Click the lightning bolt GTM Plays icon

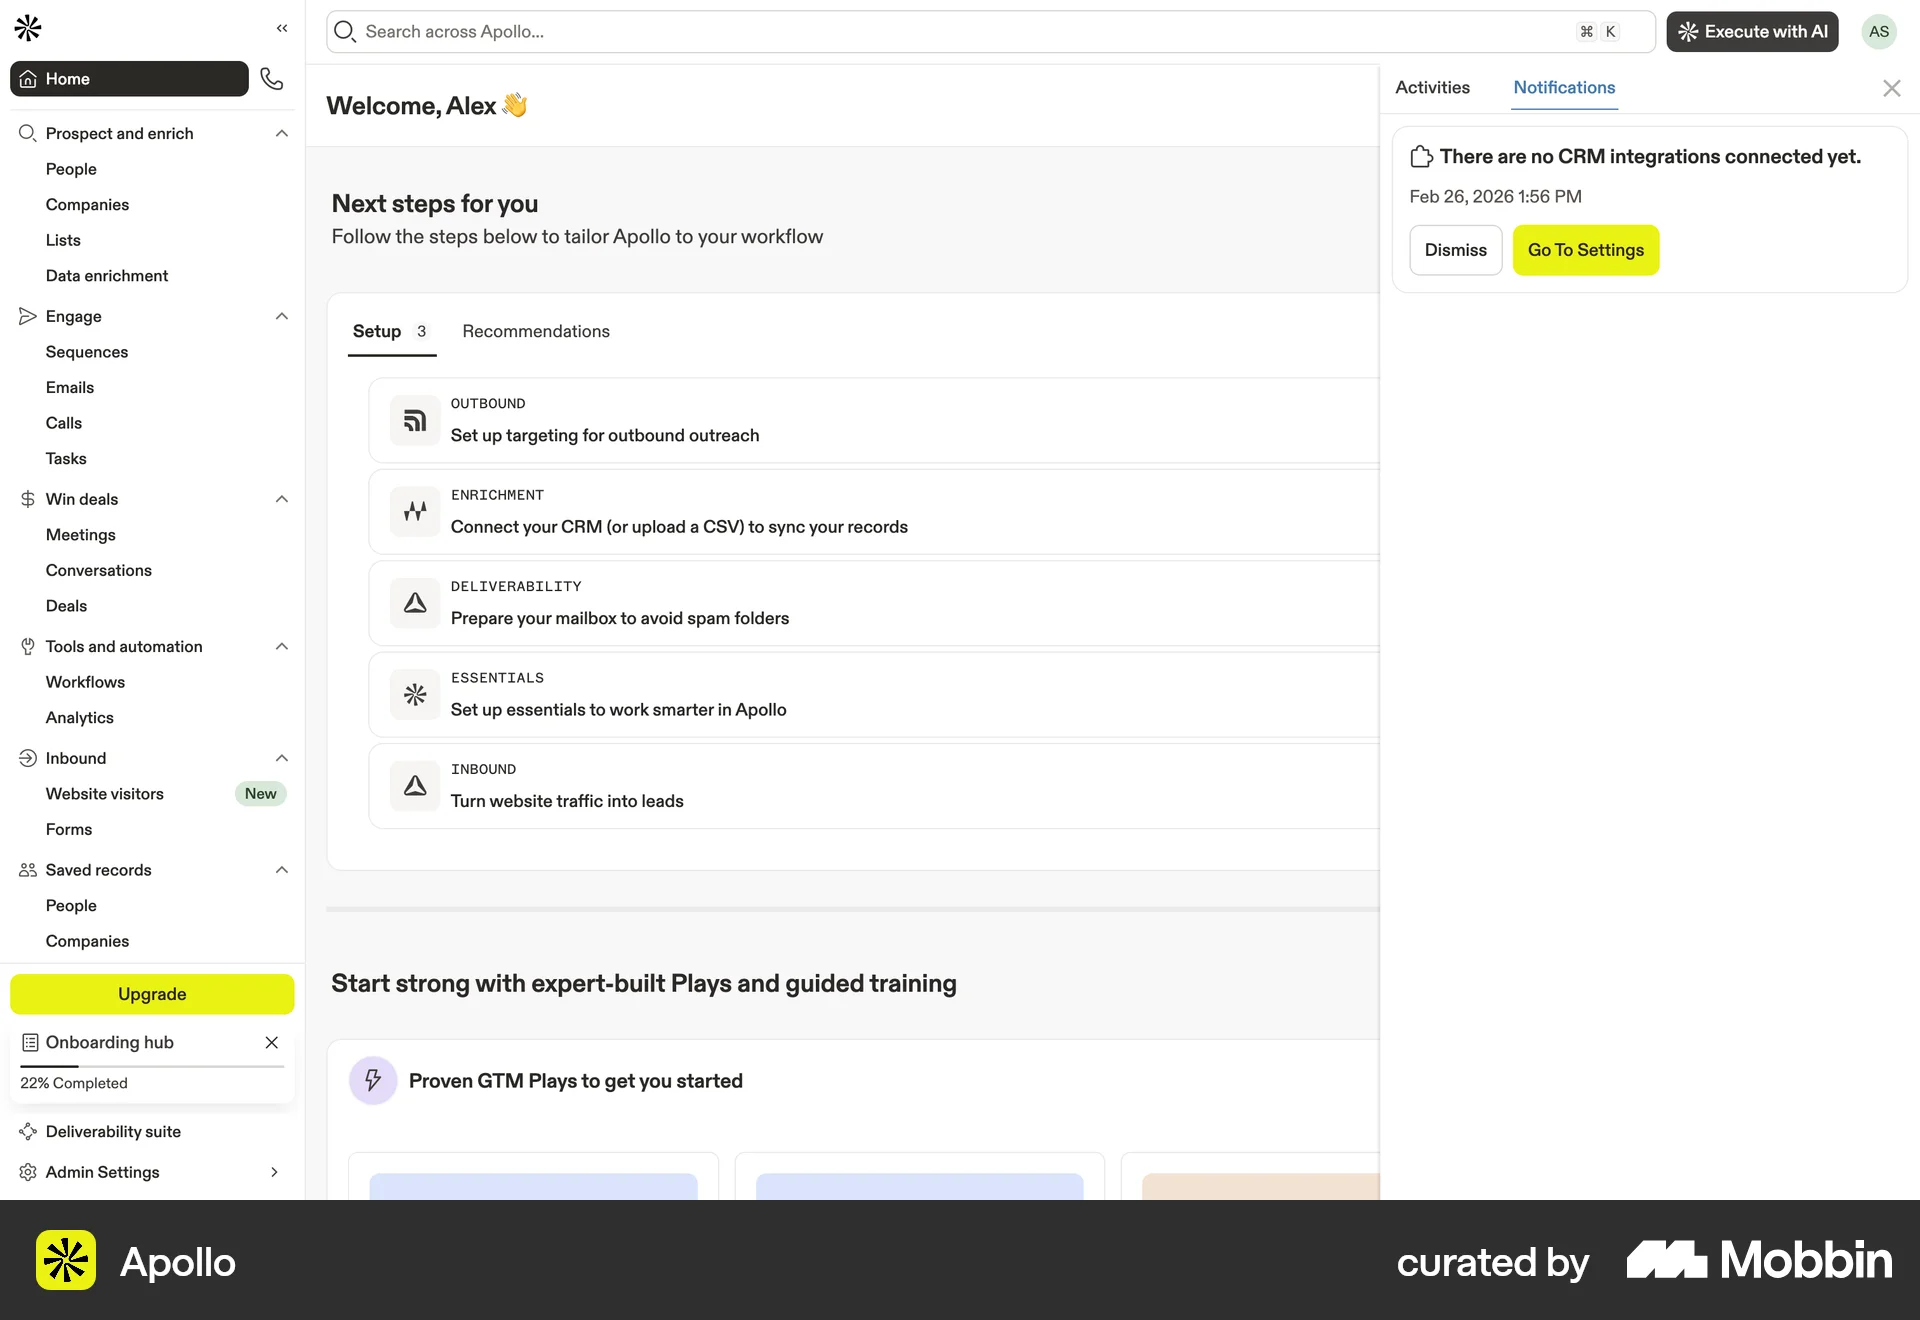point(373,1081)
